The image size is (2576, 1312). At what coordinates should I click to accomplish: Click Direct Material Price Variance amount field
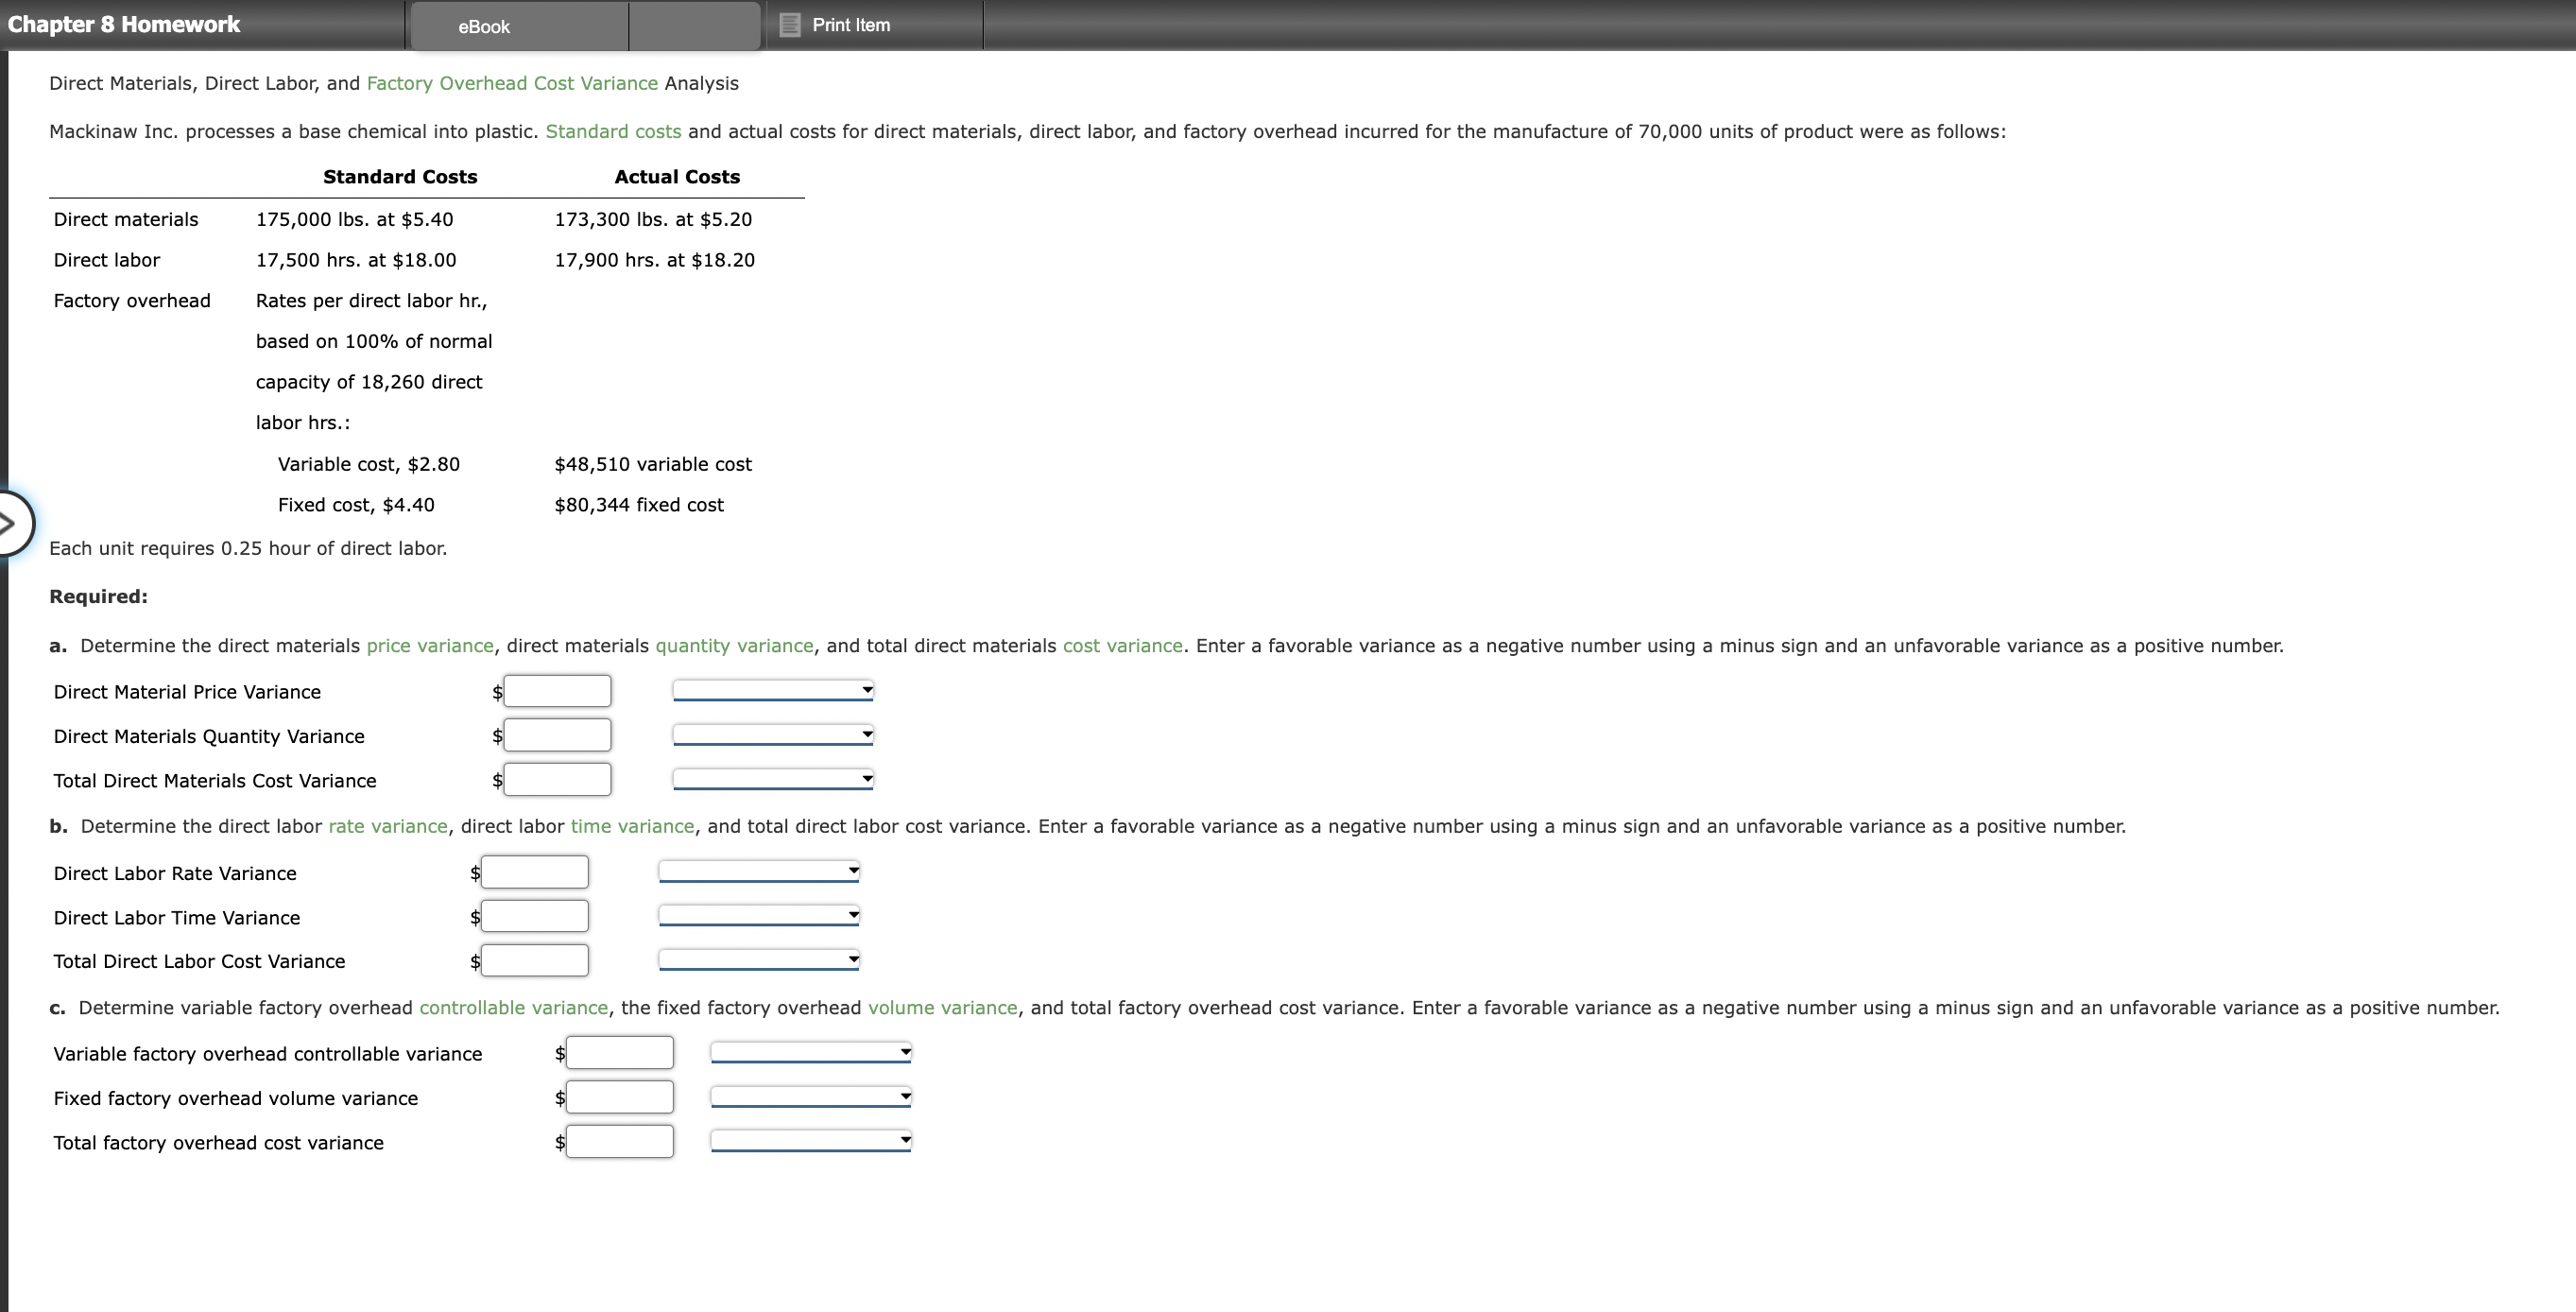[x=557, y=691]
